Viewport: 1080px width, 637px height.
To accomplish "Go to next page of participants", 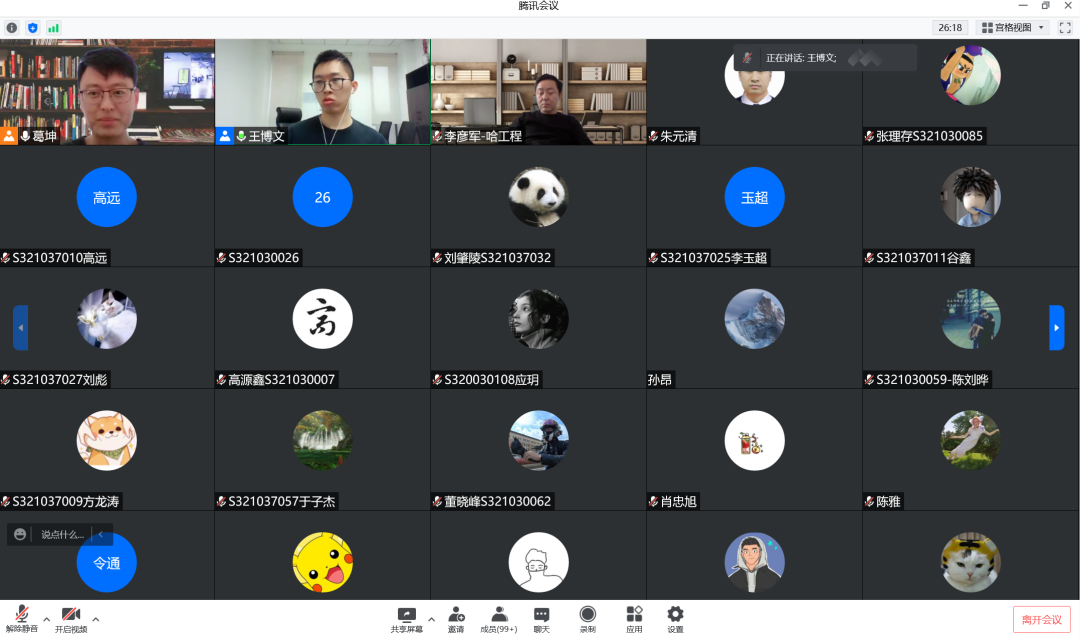I will 1056,327.
